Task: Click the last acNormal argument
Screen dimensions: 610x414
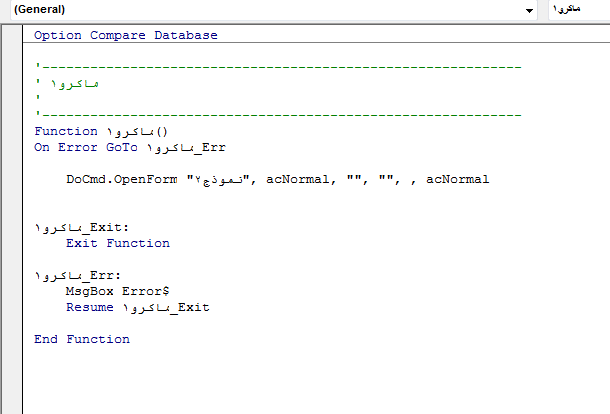Action: click(458, 179)
